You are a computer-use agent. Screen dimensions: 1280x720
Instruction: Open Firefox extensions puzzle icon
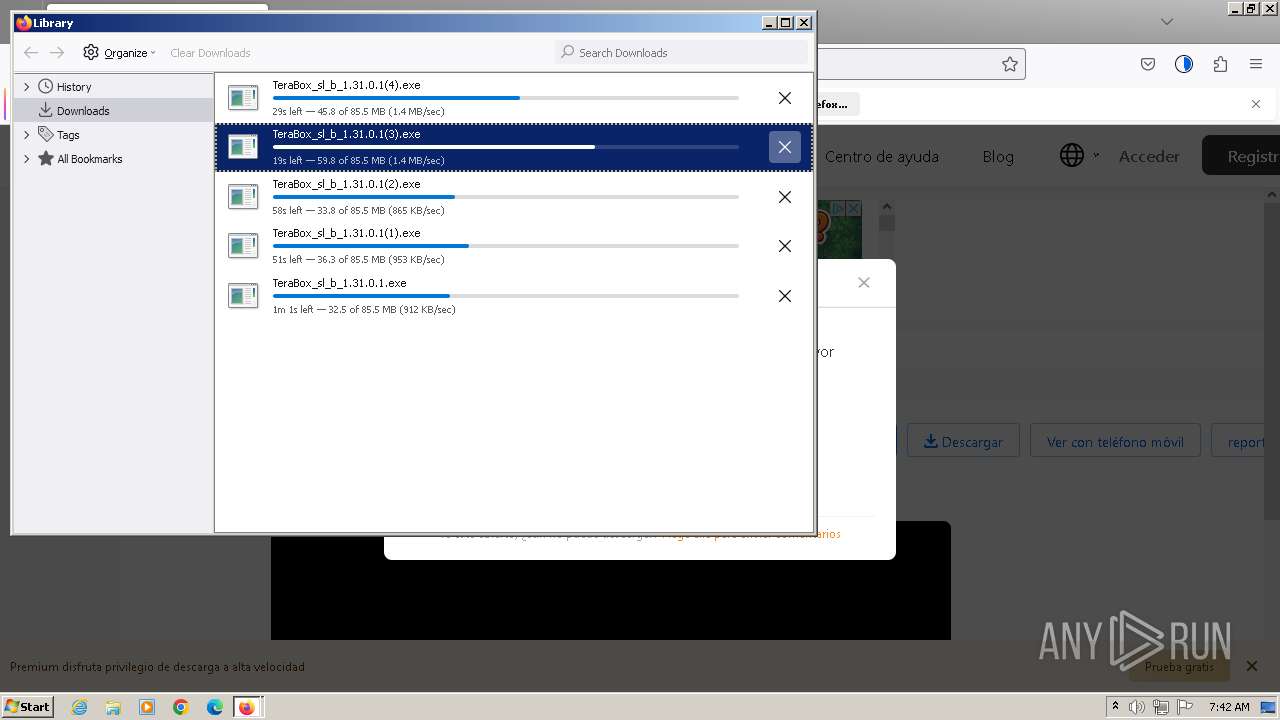click(1220, 64)
